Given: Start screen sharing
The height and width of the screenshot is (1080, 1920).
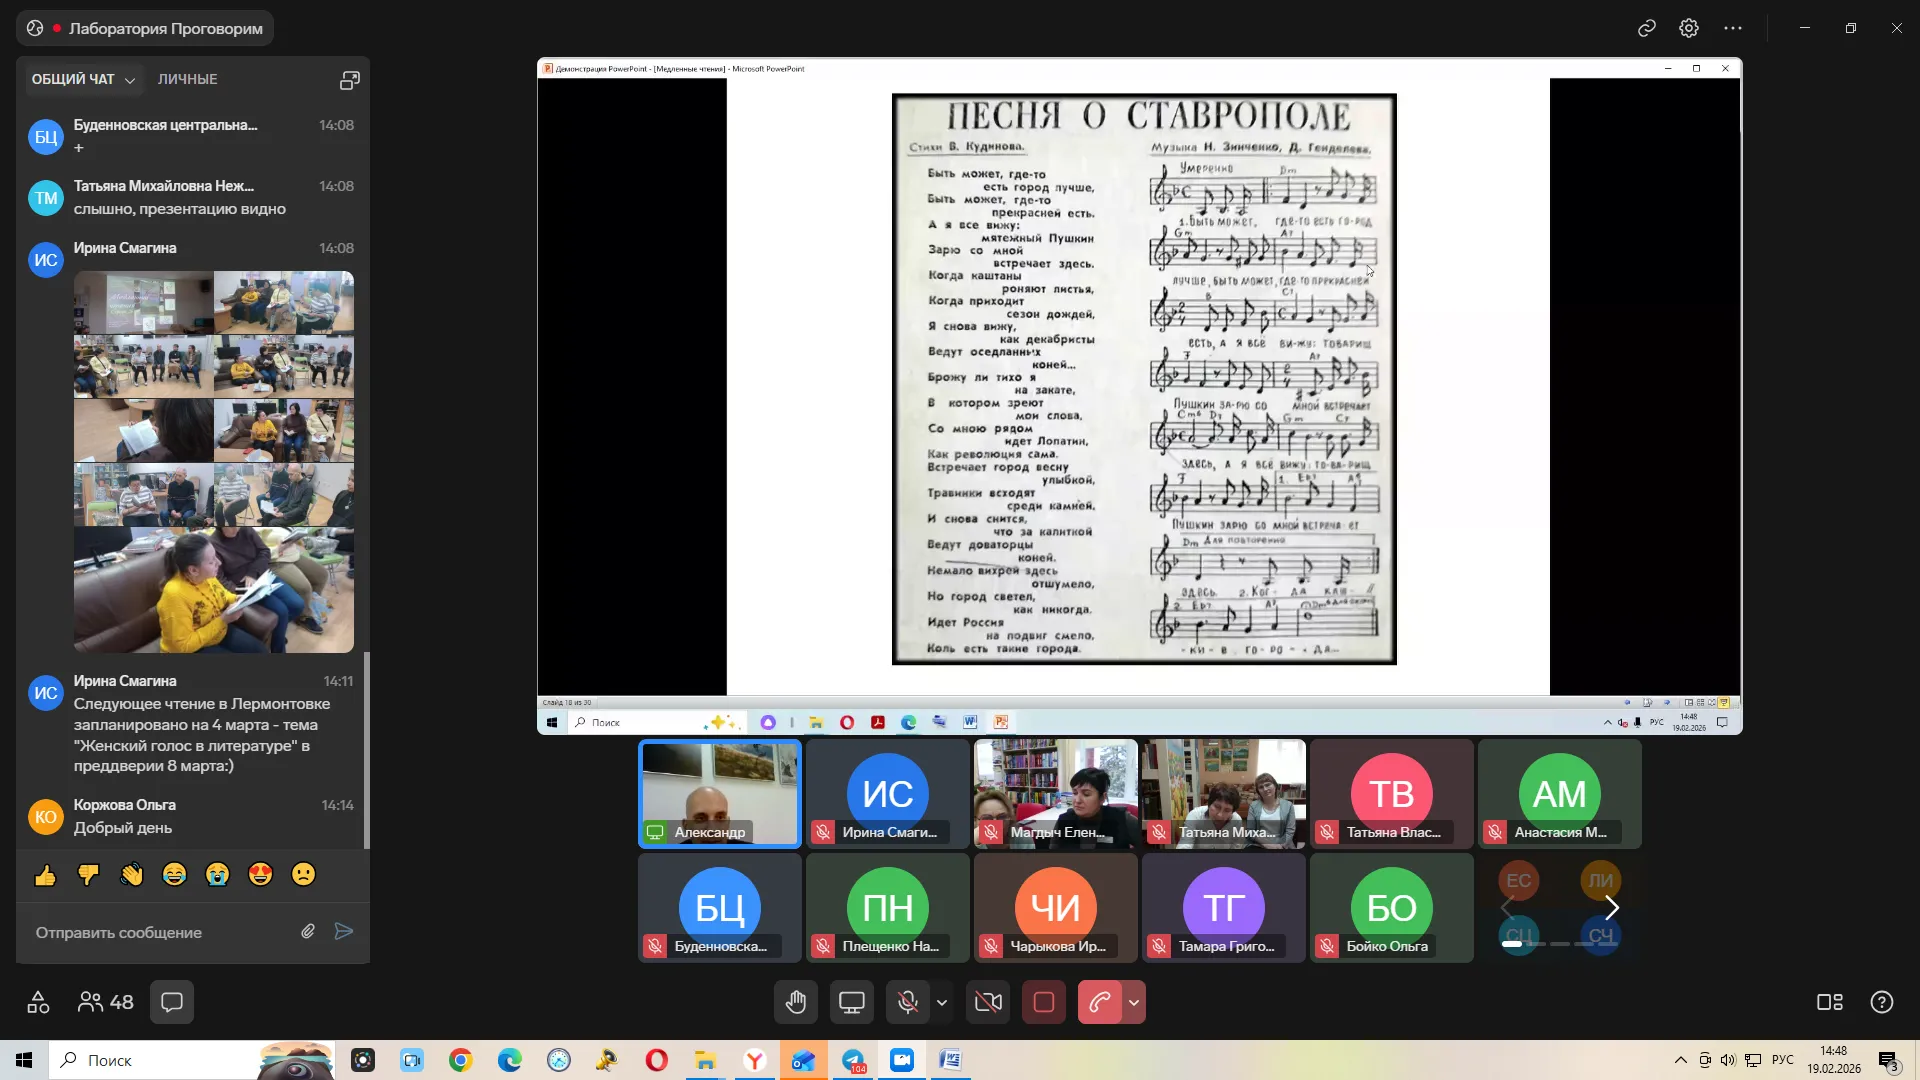Looking at the screenshot, I should [x=852, y=1002].
